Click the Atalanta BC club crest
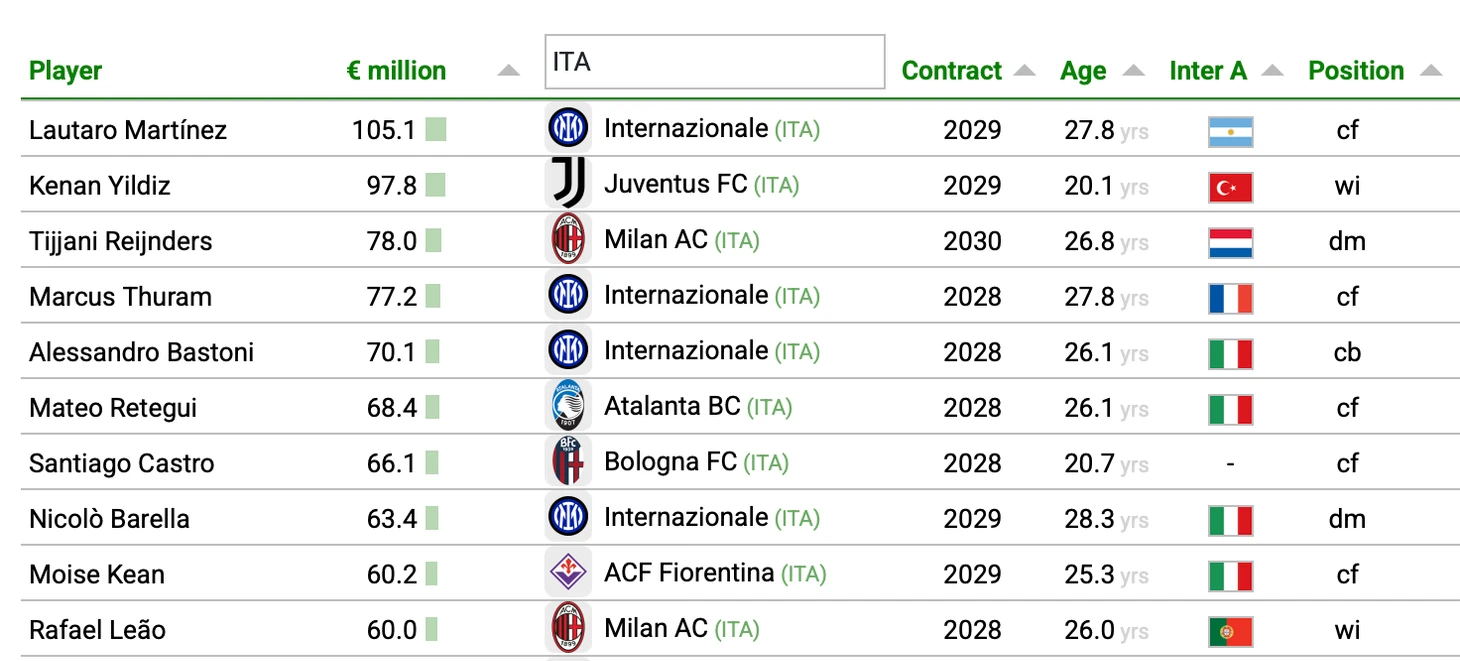Image resolution: width=1460 pixels, height=661 pixels. (x=568, y=407)
